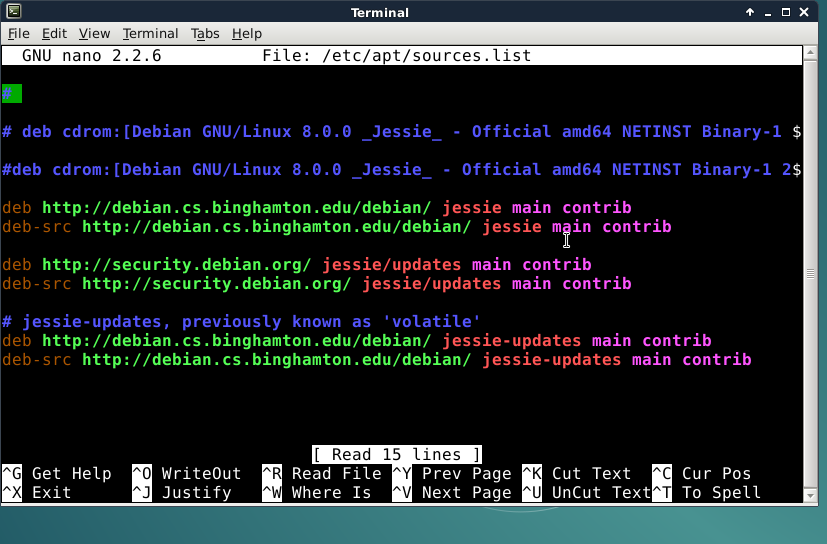Click the ^Y Prev Page shortcut

(x=452, y=474)
